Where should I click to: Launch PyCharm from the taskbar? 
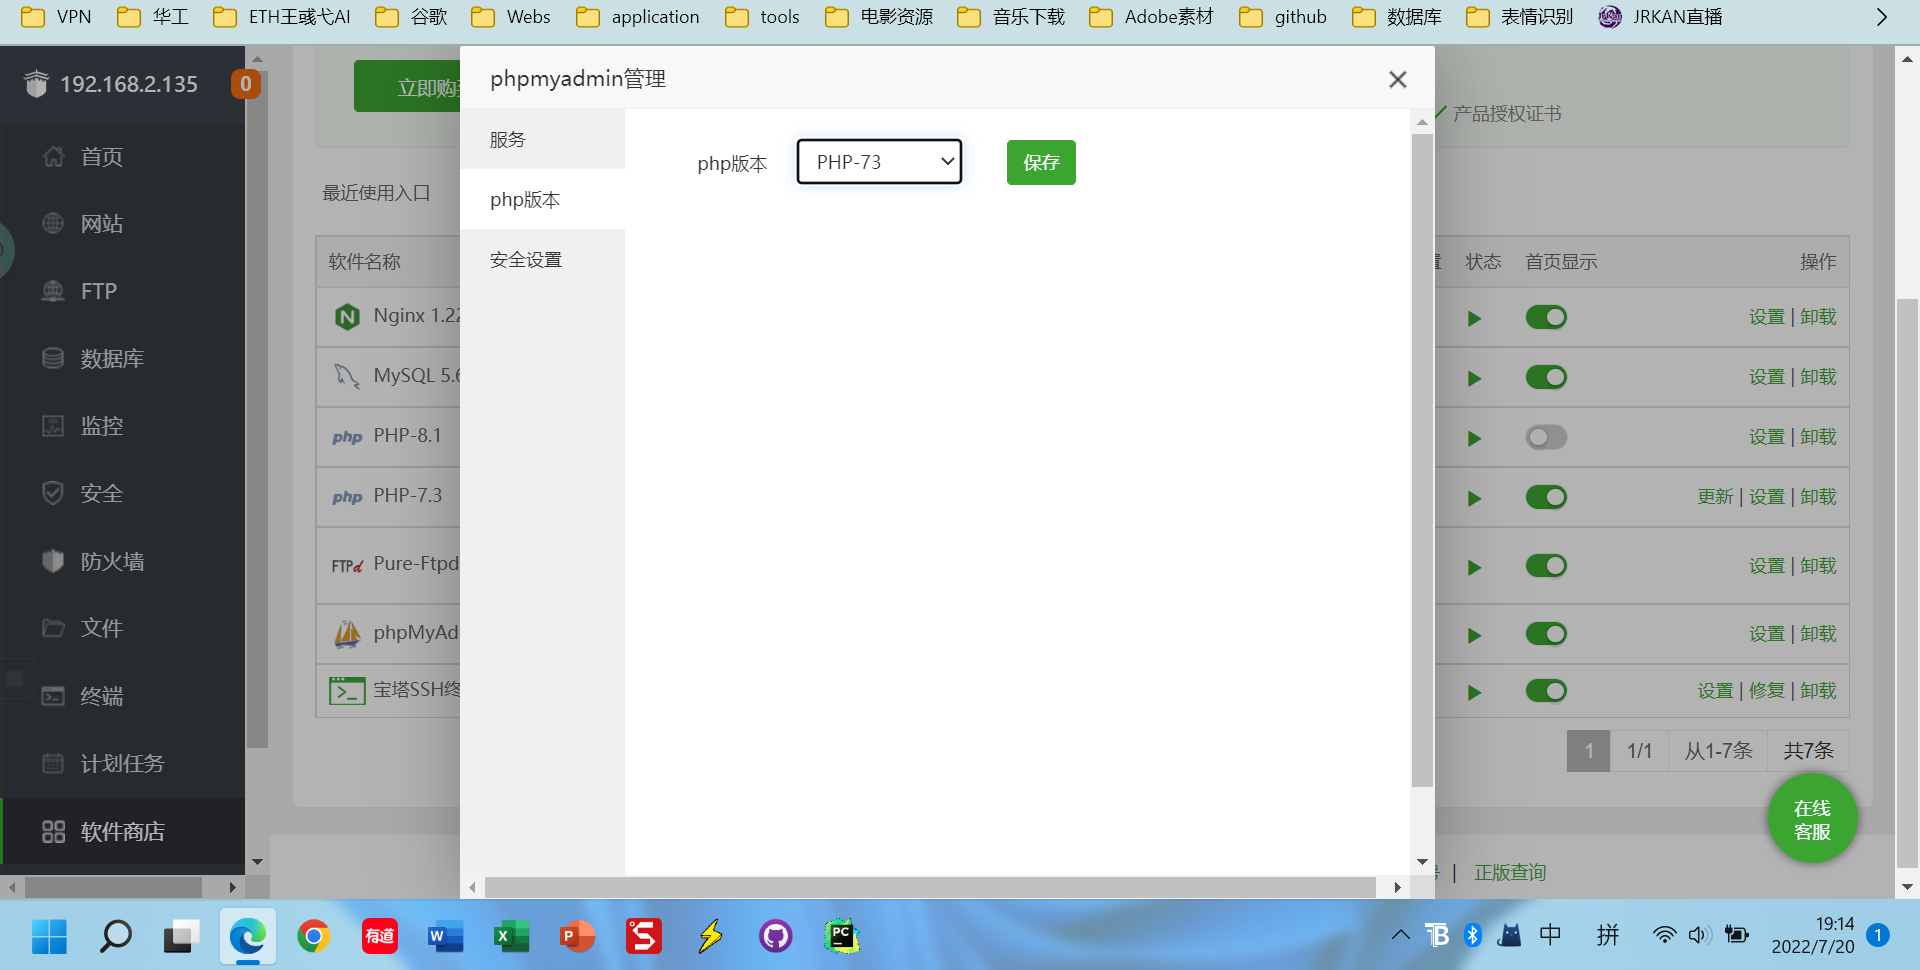pos(841,936)
